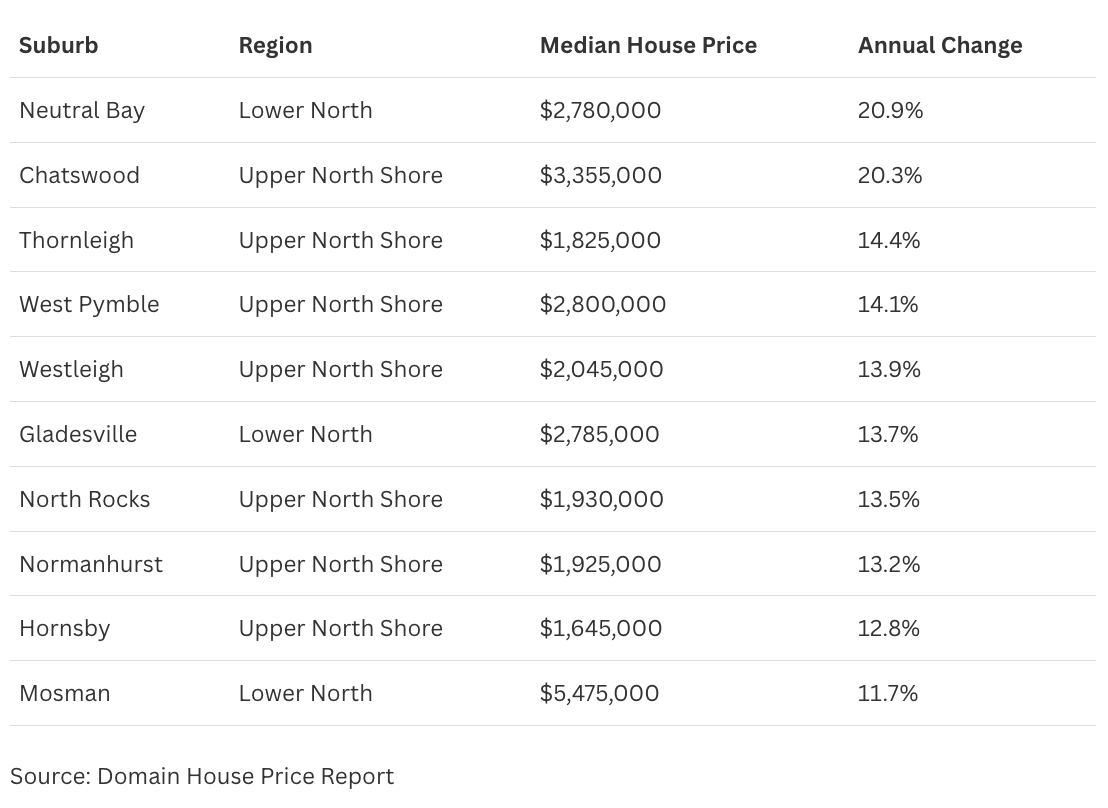Click the Gladesville suburb name
1108x808 pixels.
pyautogui.click(x=78, y=434)
